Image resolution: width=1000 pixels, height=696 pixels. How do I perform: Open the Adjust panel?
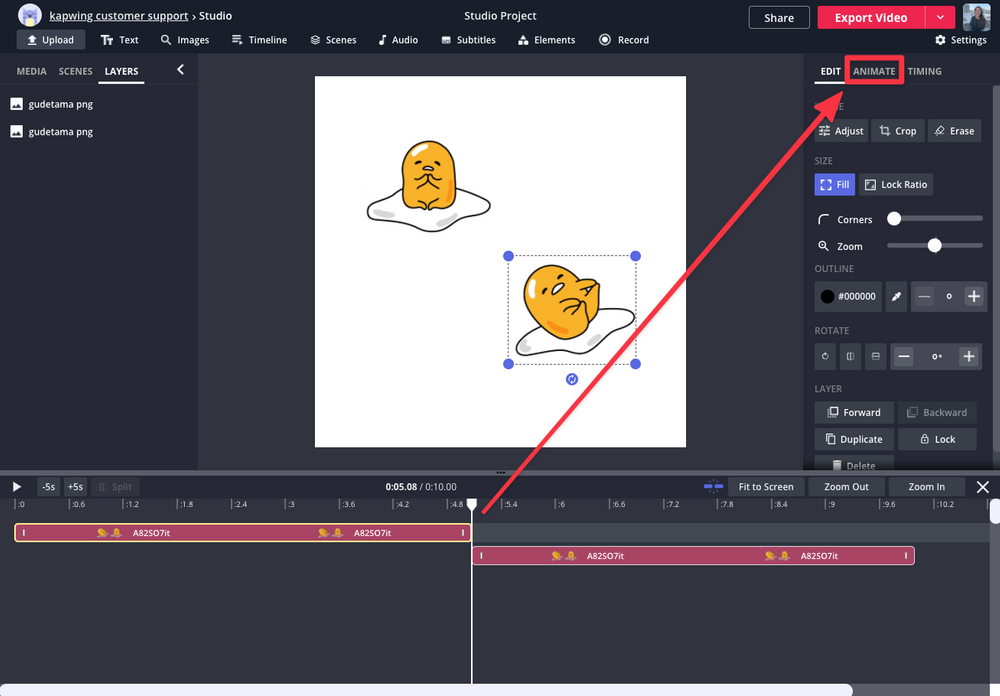click(841, 130)
